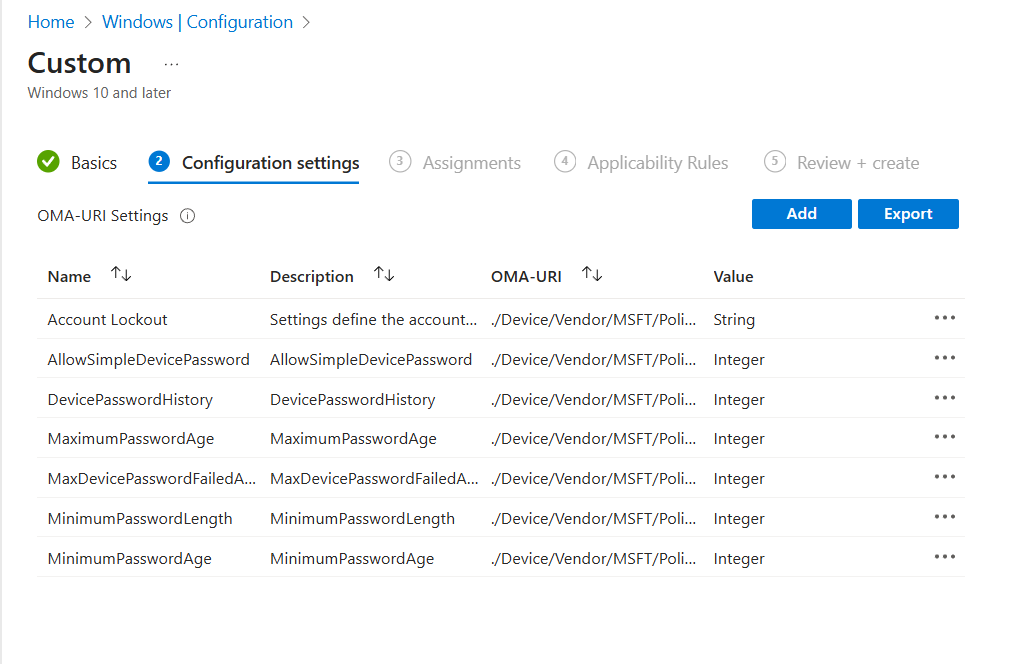Open ellipsis menu for MaximumPasswordAge row

[944, 437]
